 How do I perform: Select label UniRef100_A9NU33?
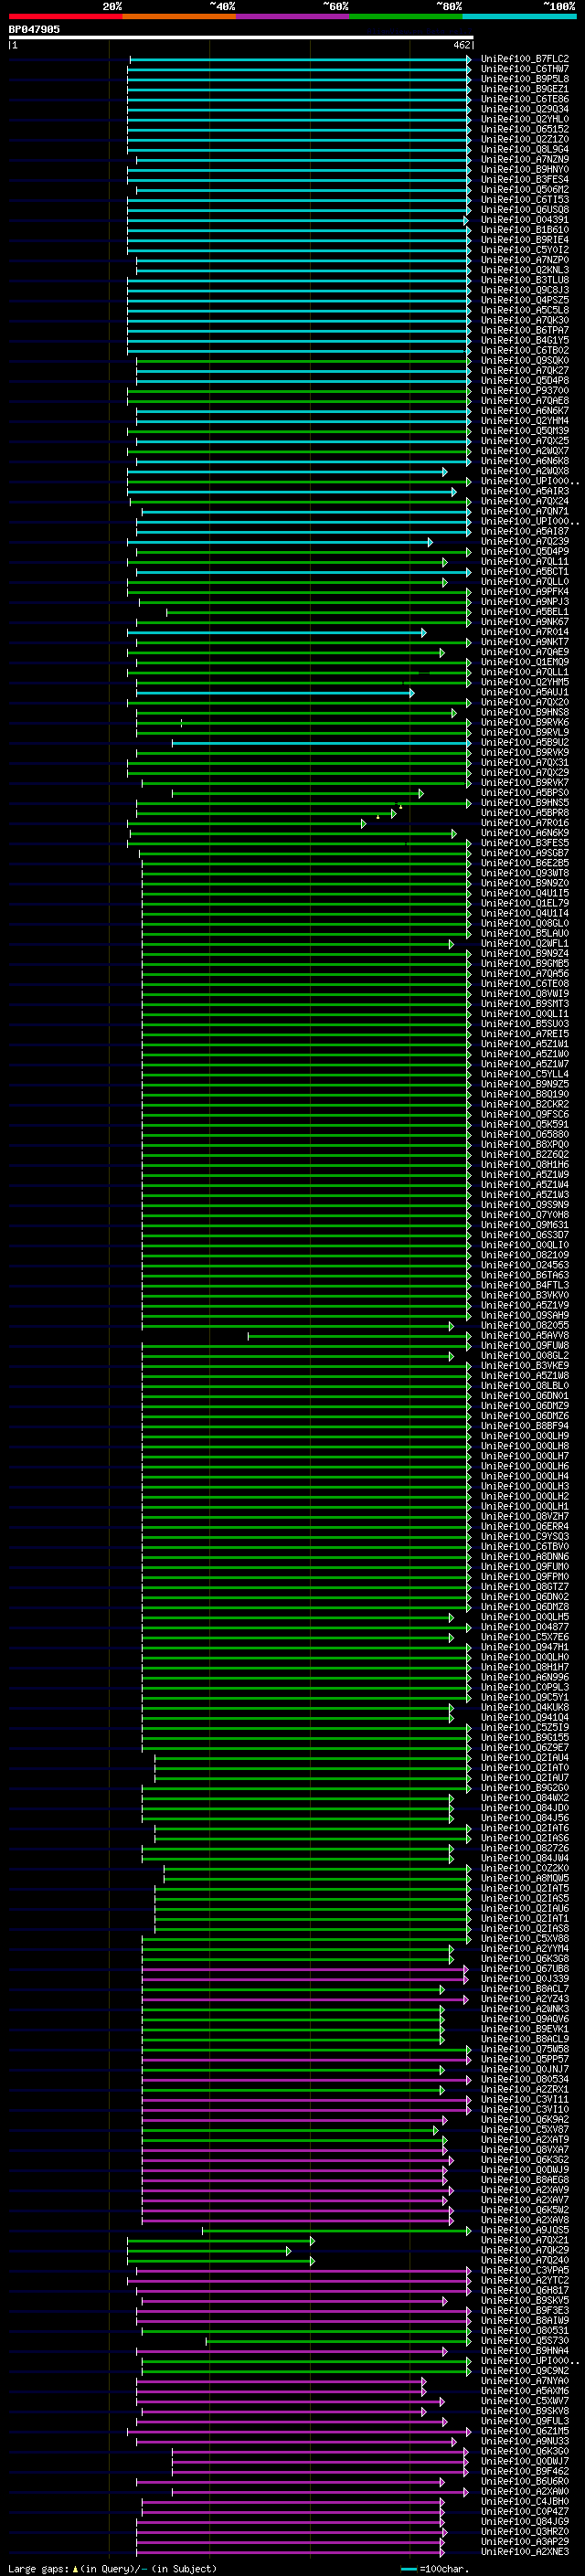524,2441
